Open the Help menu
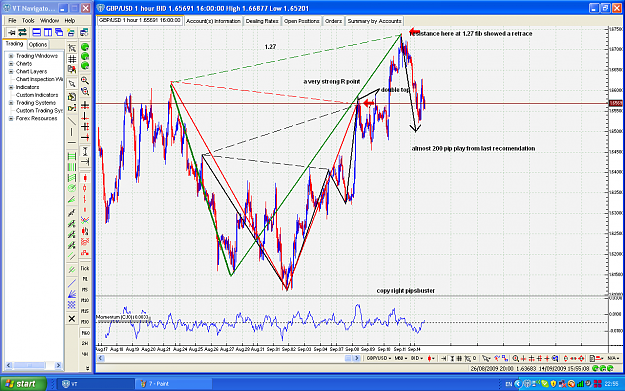Screen dimensions: 625x391 [70, 20]
